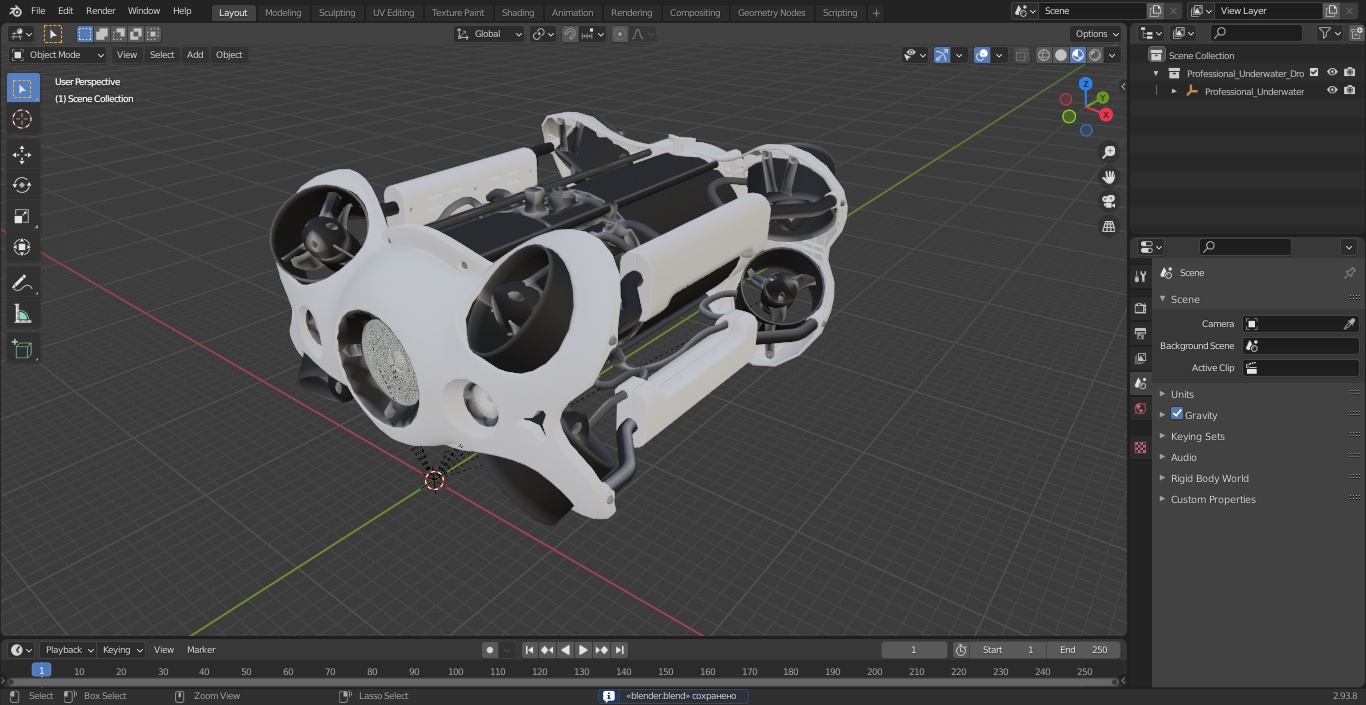Switch to the Modeling workspace tab

coord(283,12)
